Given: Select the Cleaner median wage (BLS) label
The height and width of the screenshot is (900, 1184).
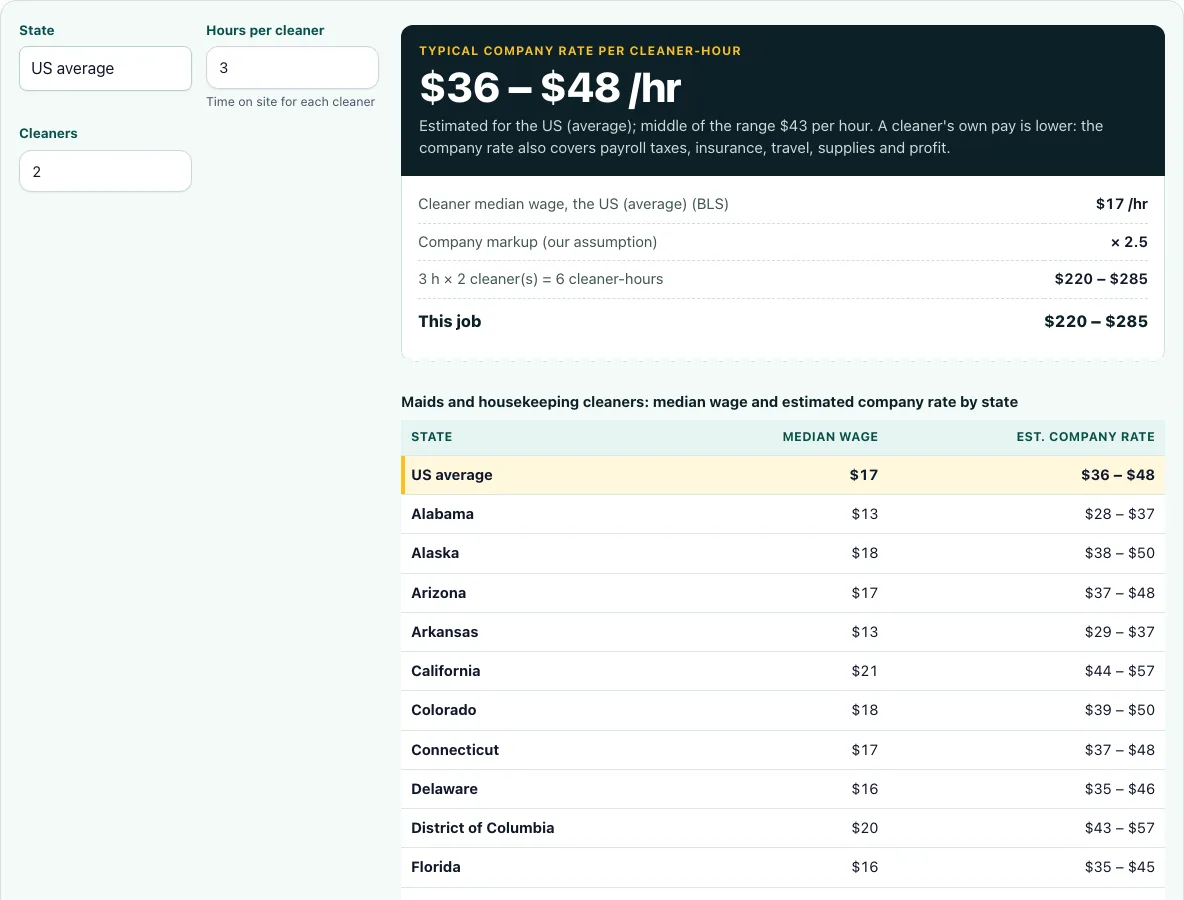Looking at the screenshot, I should click(573, 204).
